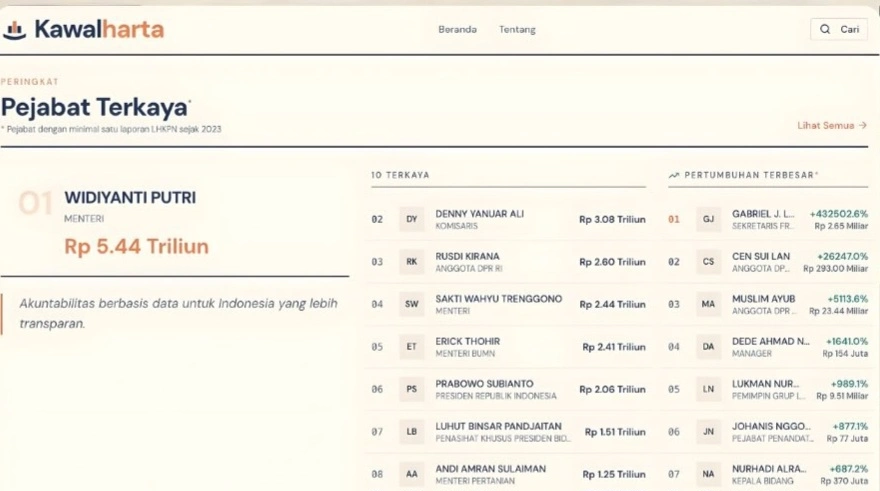
Task: Click the Pejabat Terkaya heading
Action: tap(94, 107)
